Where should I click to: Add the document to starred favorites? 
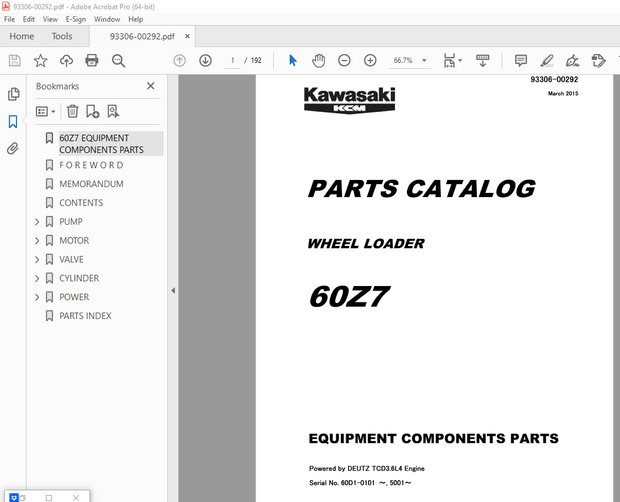click(40, 60)
